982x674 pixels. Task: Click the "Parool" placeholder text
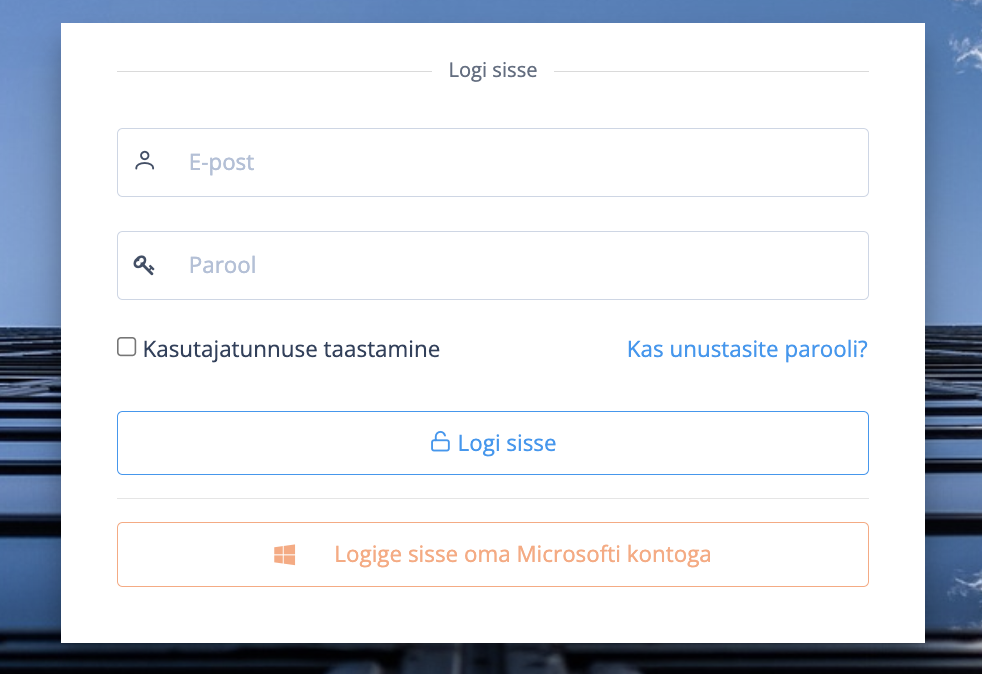tap(222, 266)
